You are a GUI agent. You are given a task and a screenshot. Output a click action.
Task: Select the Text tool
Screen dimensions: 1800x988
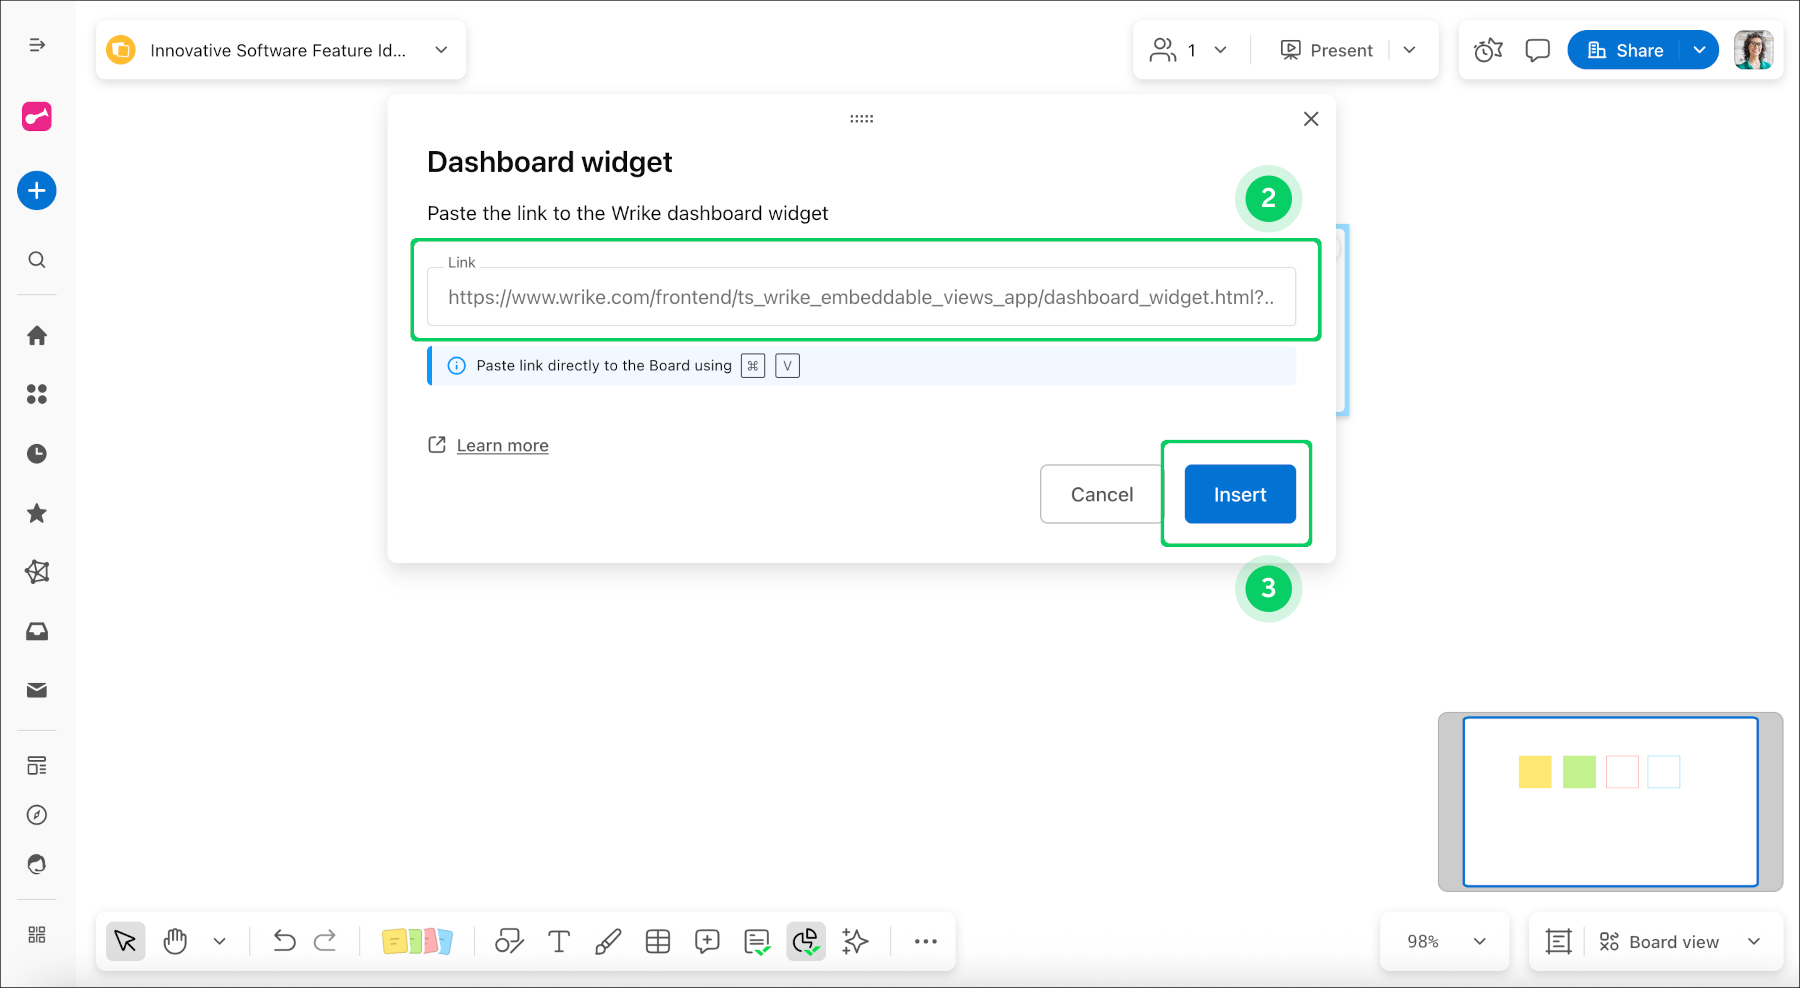pyautogui.click(x=558, y=941)
